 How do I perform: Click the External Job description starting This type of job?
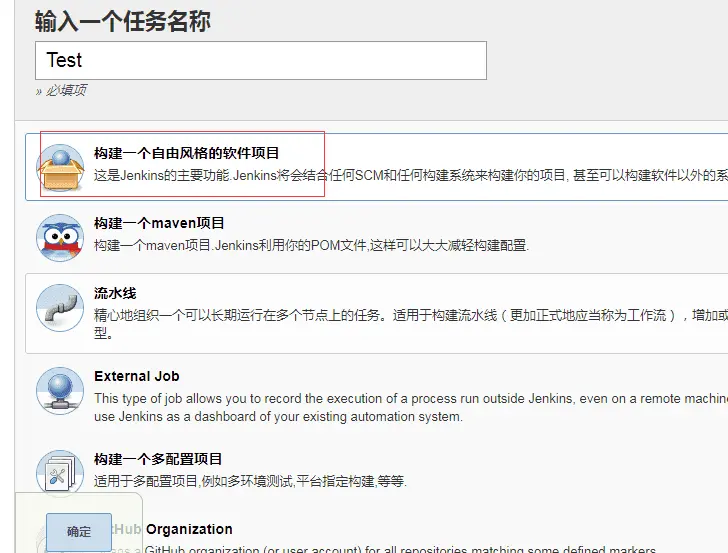click(x=411, y=407)
